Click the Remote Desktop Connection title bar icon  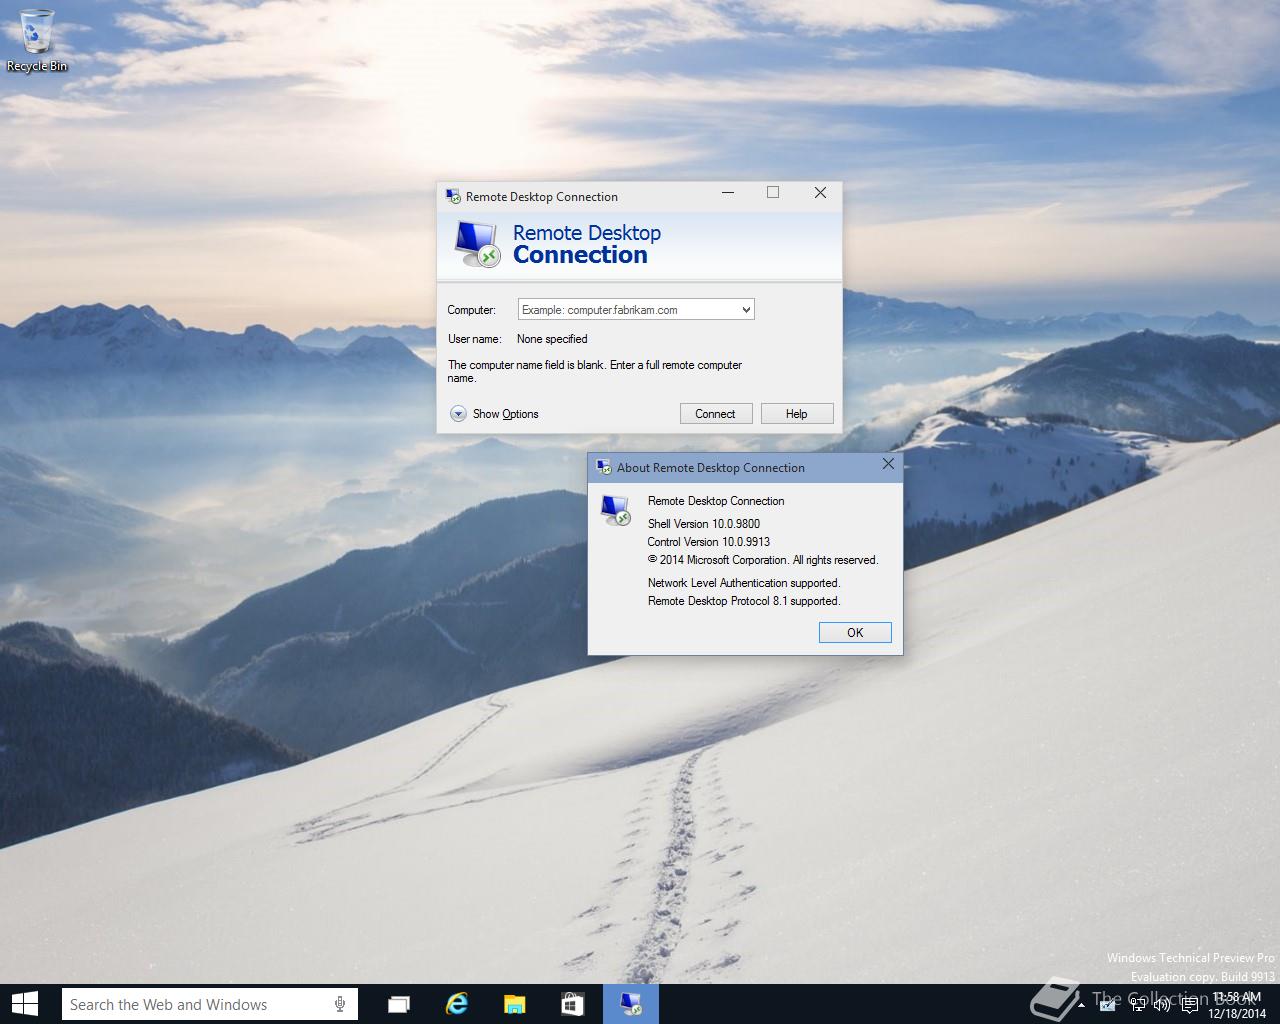point(453,196)
